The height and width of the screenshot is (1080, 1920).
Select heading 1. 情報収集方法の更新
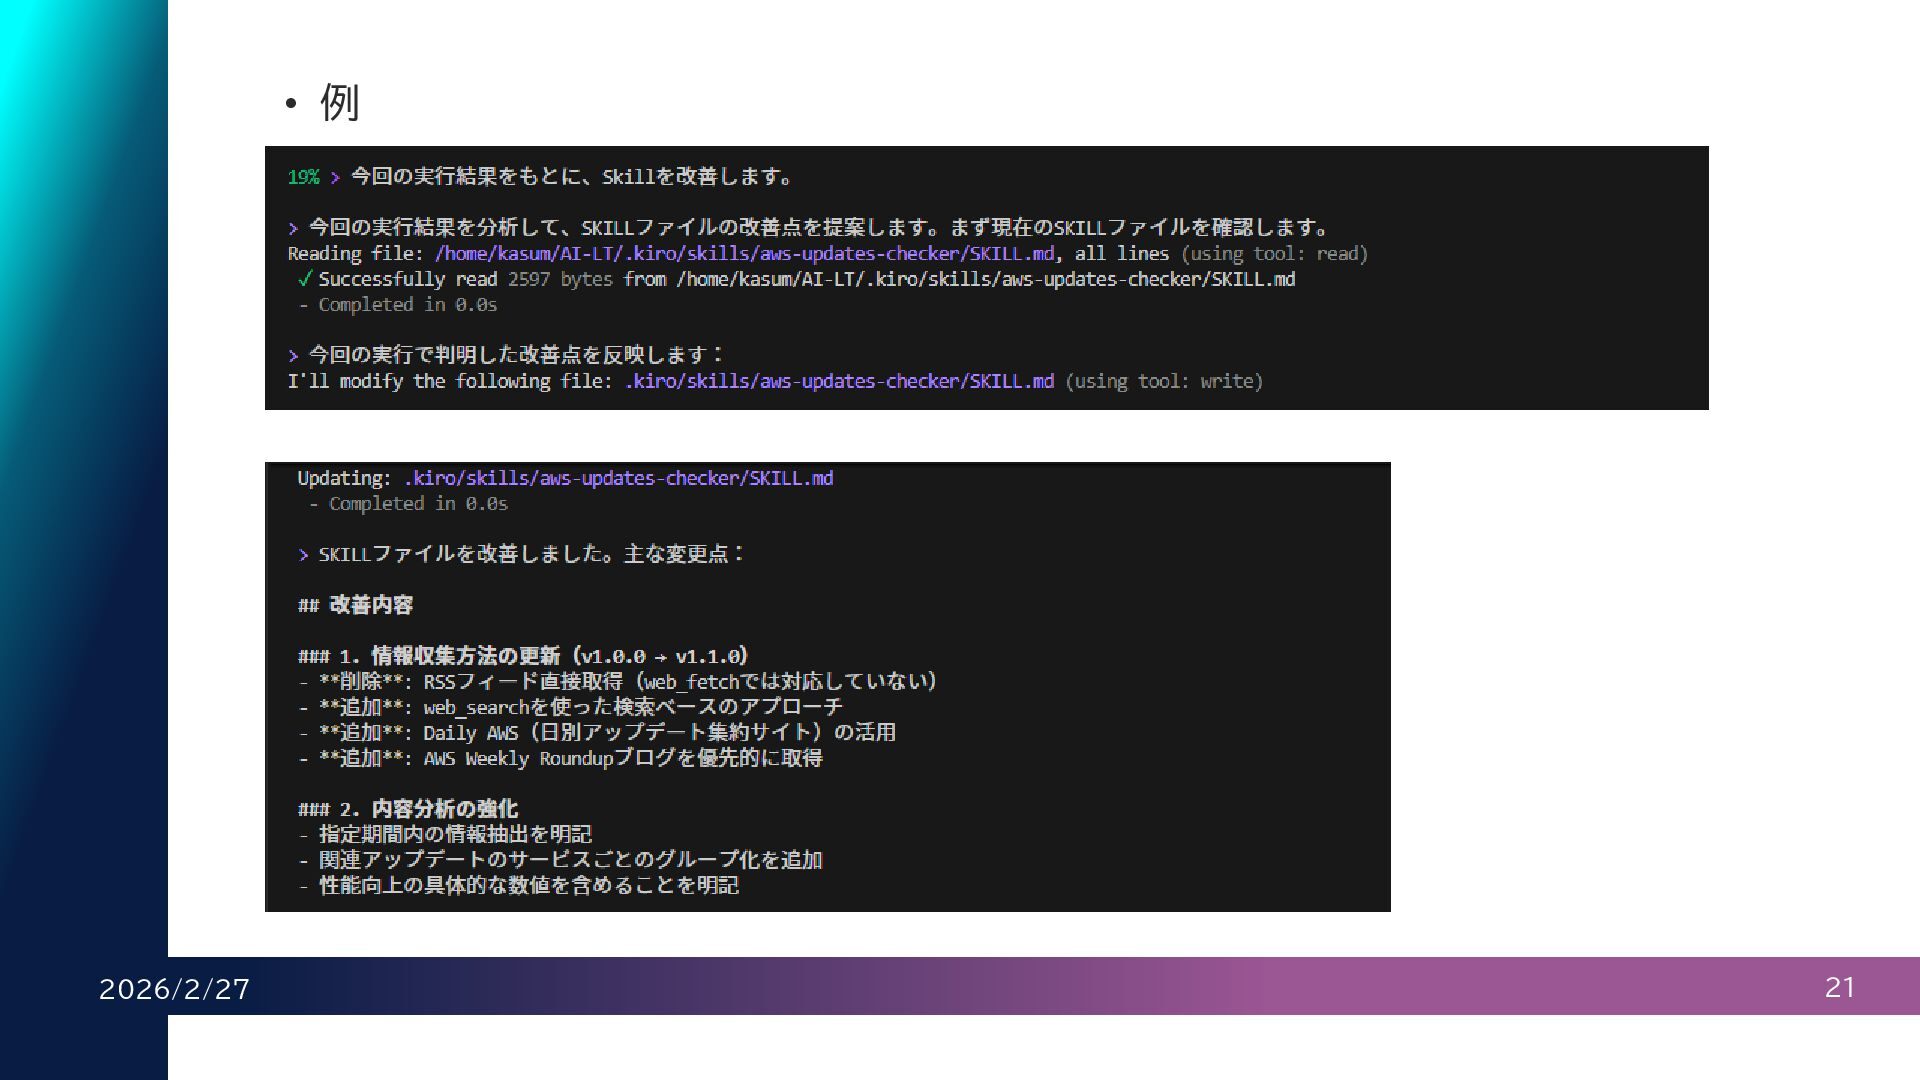coord(523,656)
